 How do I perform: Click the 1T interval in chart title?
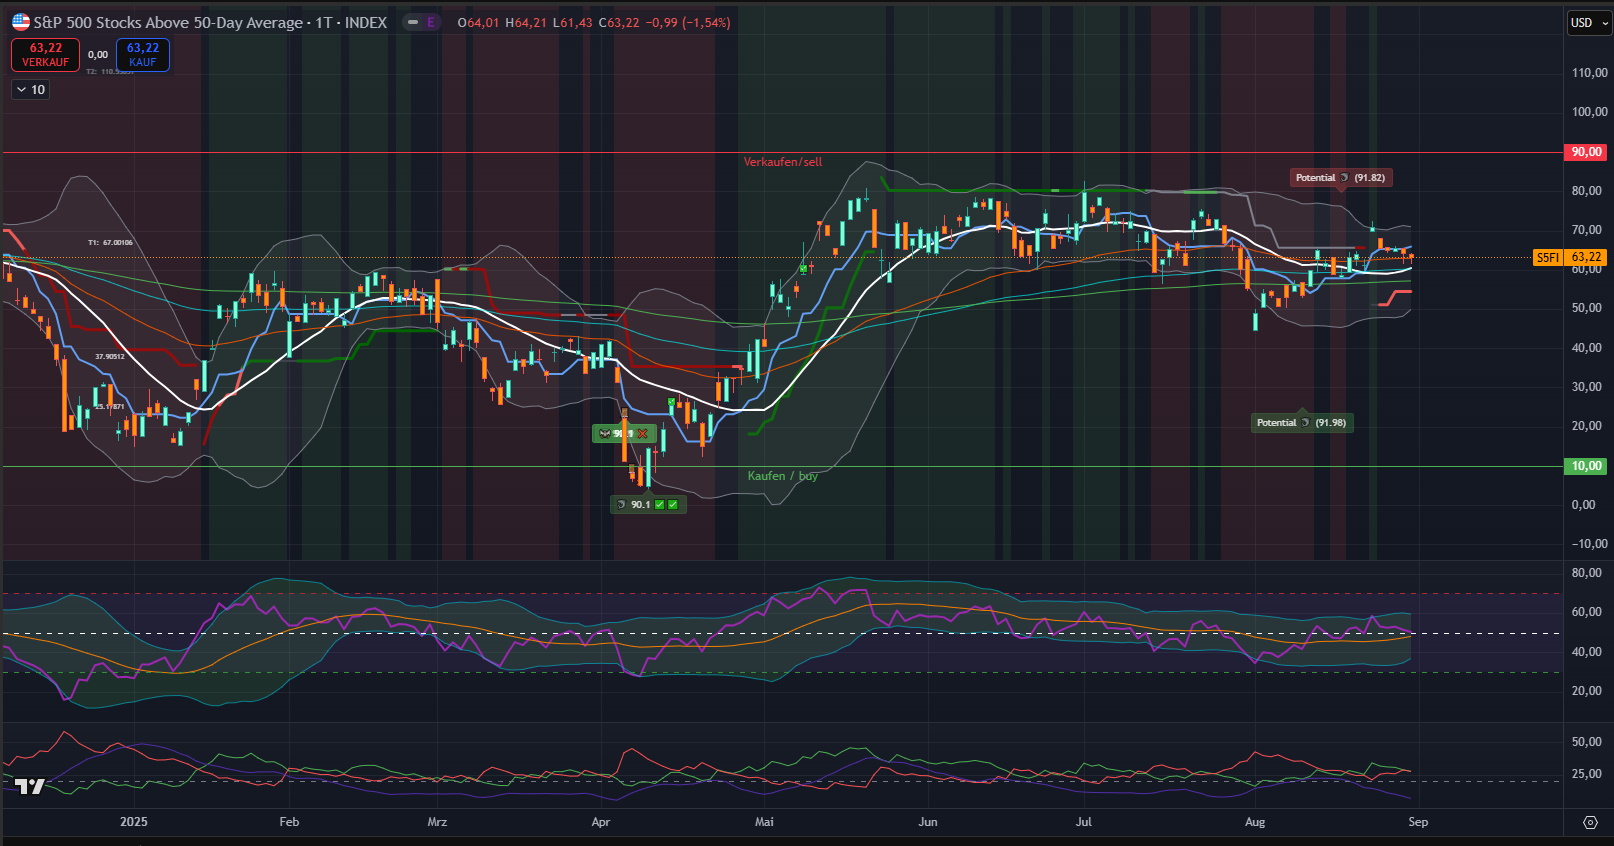323,22
